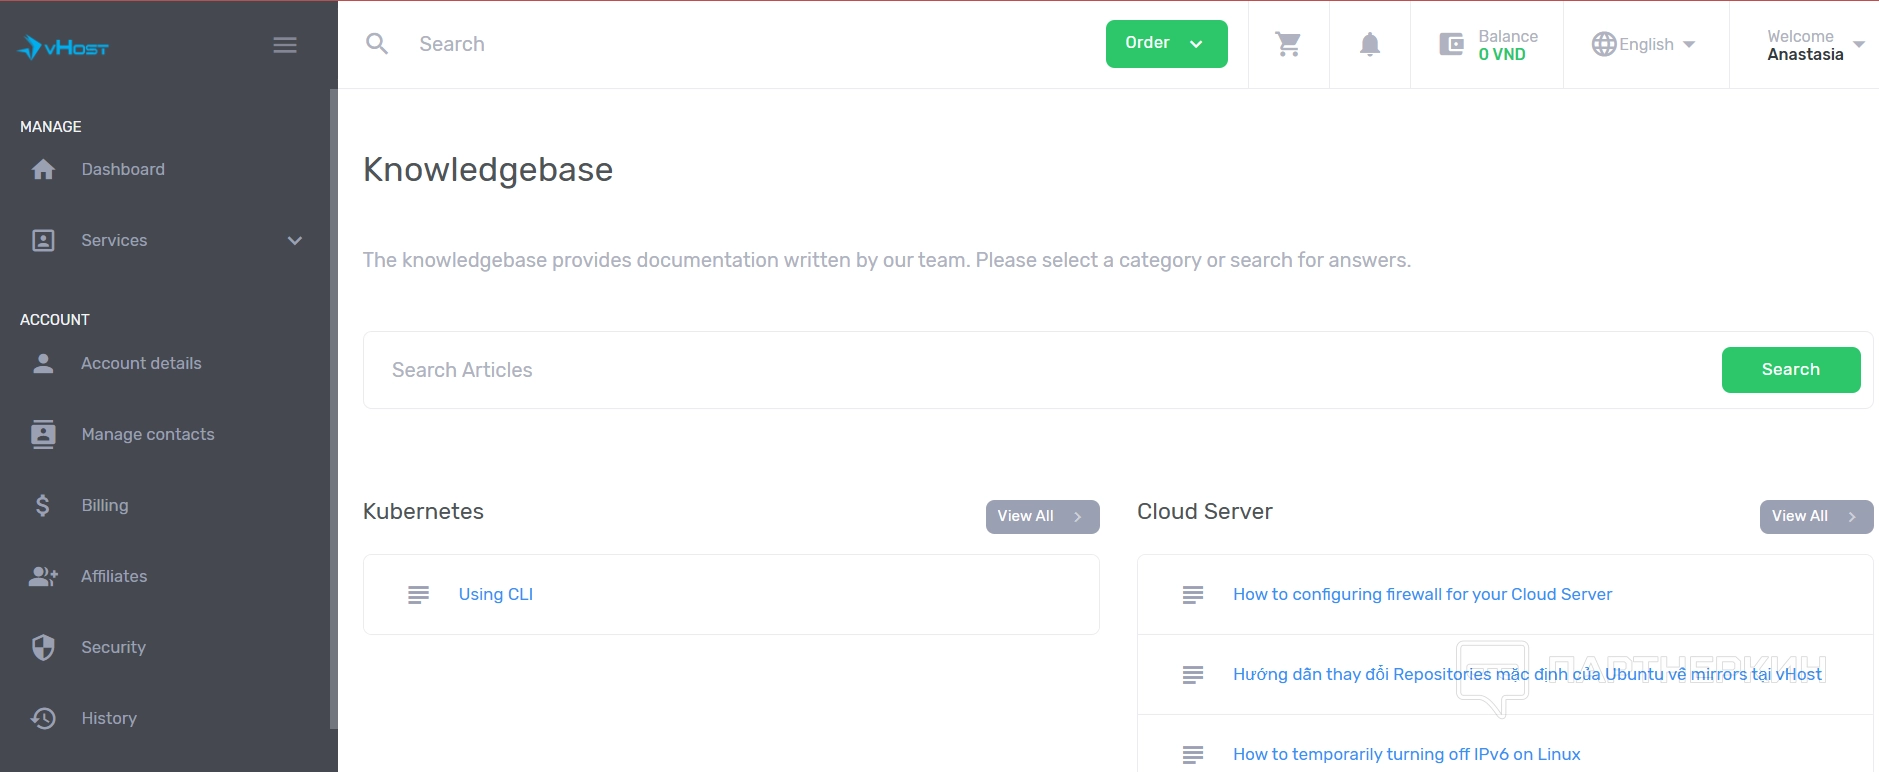This screenshot has width=1879, height=772.
Task: Go to Dashboard in sidebar
Action: [x=123, y=170]
